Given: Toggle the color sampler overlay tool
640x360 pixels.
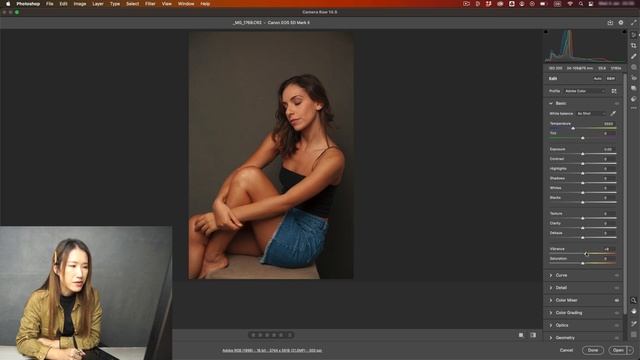Looking at the screenshot, I should [x=633, y=323].
